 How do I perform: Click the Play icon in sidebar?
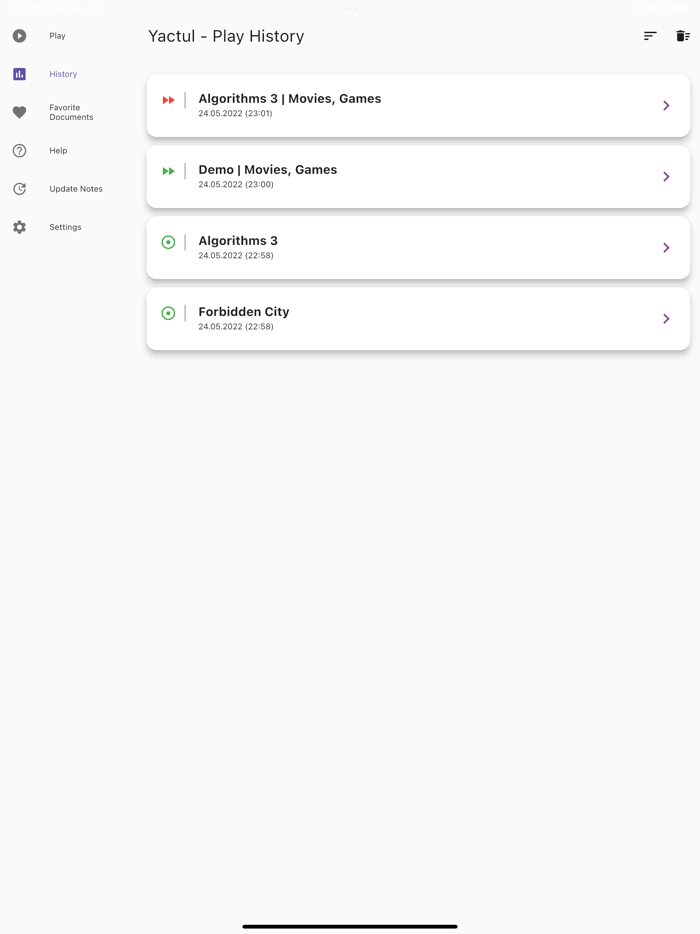tap(19, 36)
